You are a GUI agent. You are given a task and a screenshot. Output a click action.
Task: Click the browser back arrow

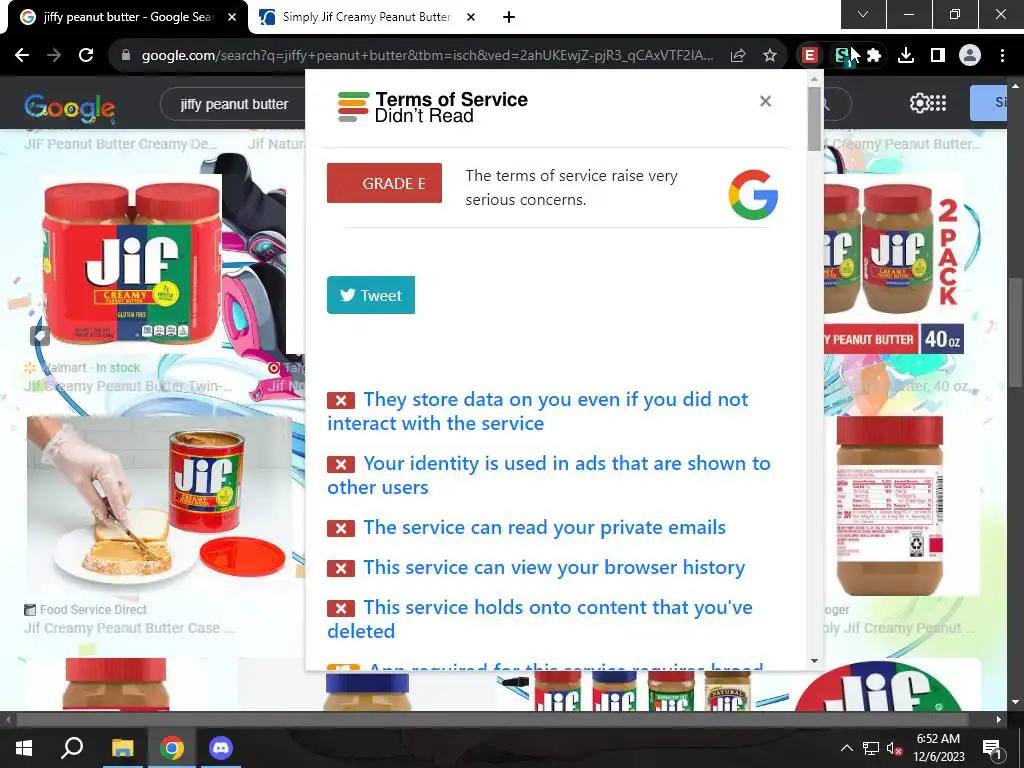click(x=22, y=56)
